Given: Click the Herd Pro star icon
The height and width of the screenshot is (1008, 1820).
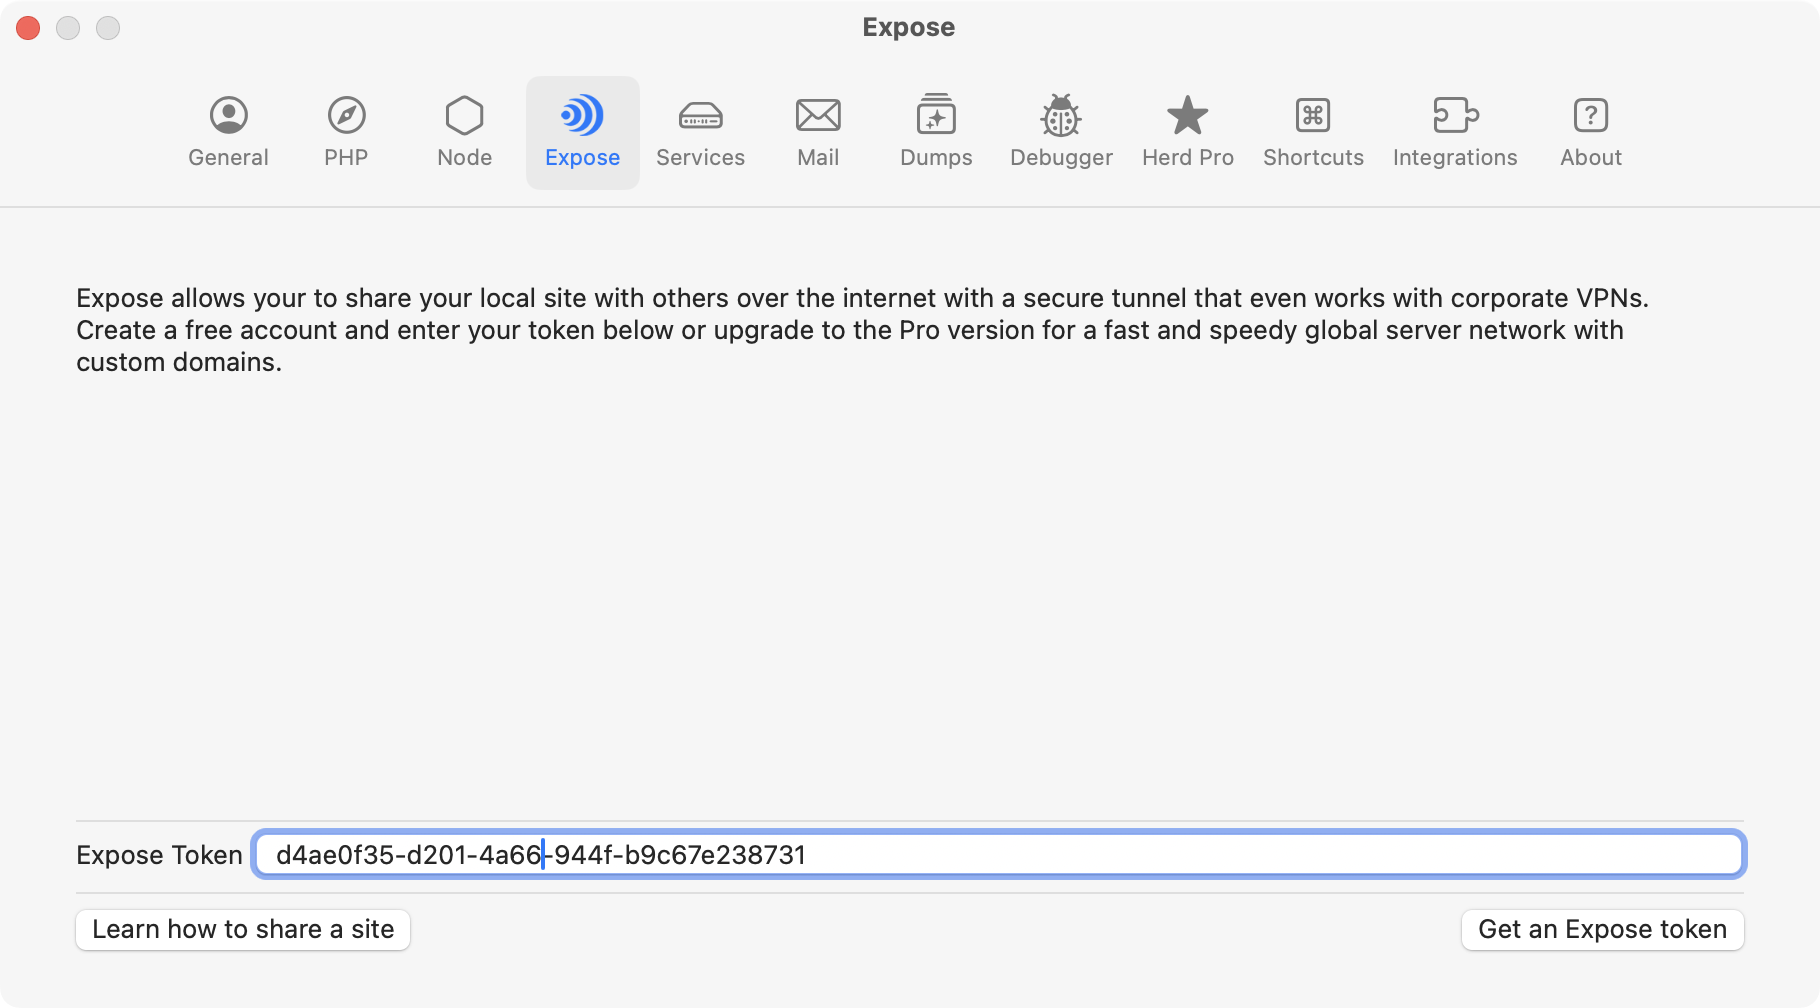Looking at the screenshot, I should [1187, 115].
